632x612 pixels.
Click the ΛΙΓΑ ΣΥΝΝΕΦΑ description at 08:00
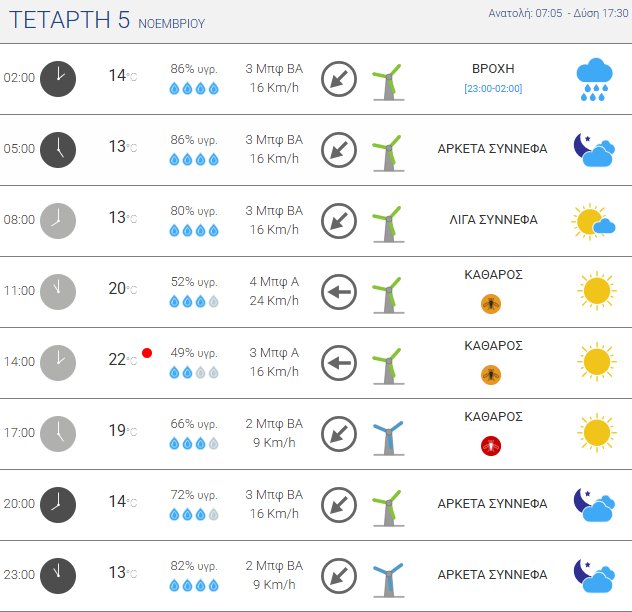coord(493,220)
